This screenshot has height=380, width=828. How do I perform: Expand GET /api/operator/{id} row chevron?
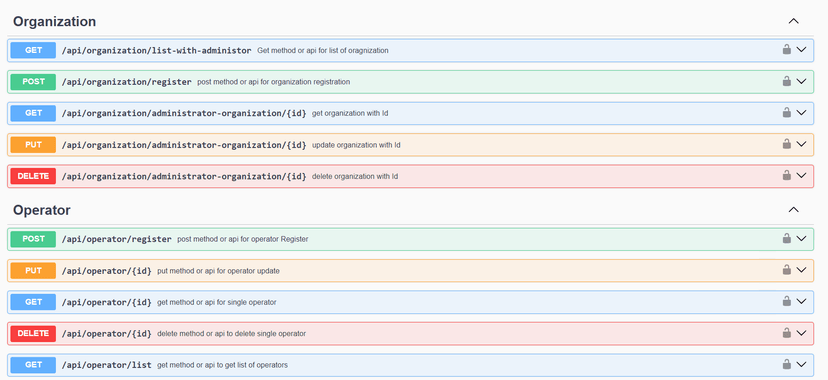(801, 301)
